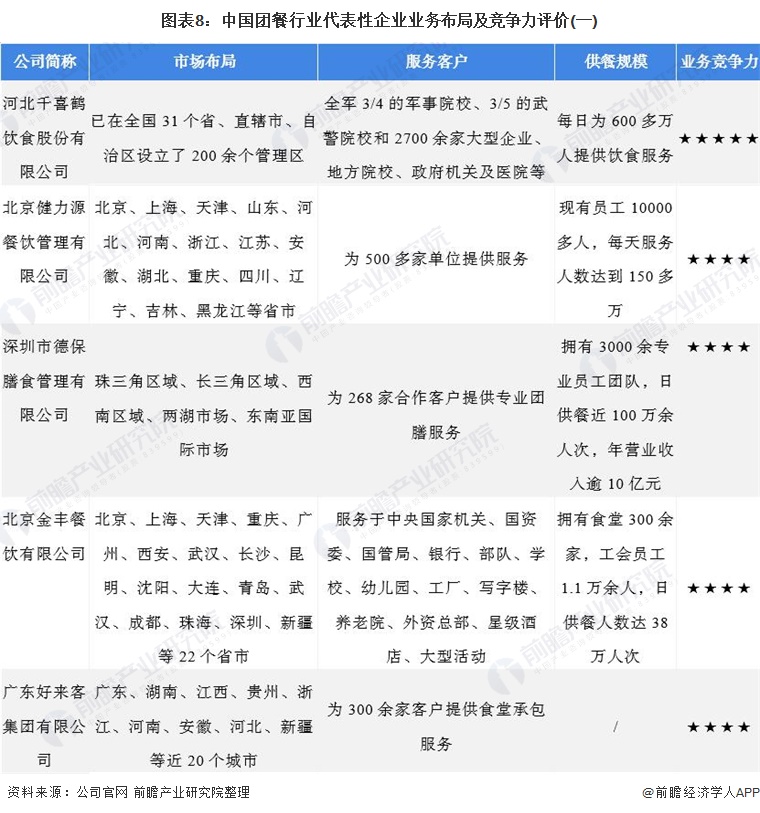Image resolution: width=760 pixels, height=813 pixels.
Task: Click the four-star rating for 北京金丰餐饮
Action: click(x=719, y=588)
